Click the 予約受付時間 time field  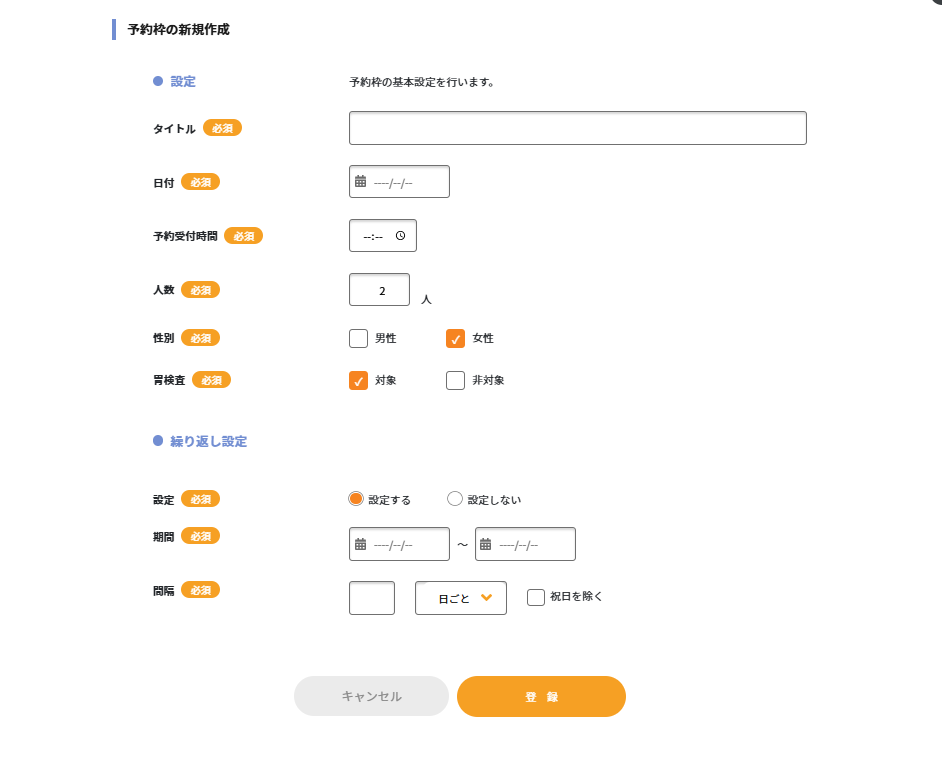tap(383, 236)
